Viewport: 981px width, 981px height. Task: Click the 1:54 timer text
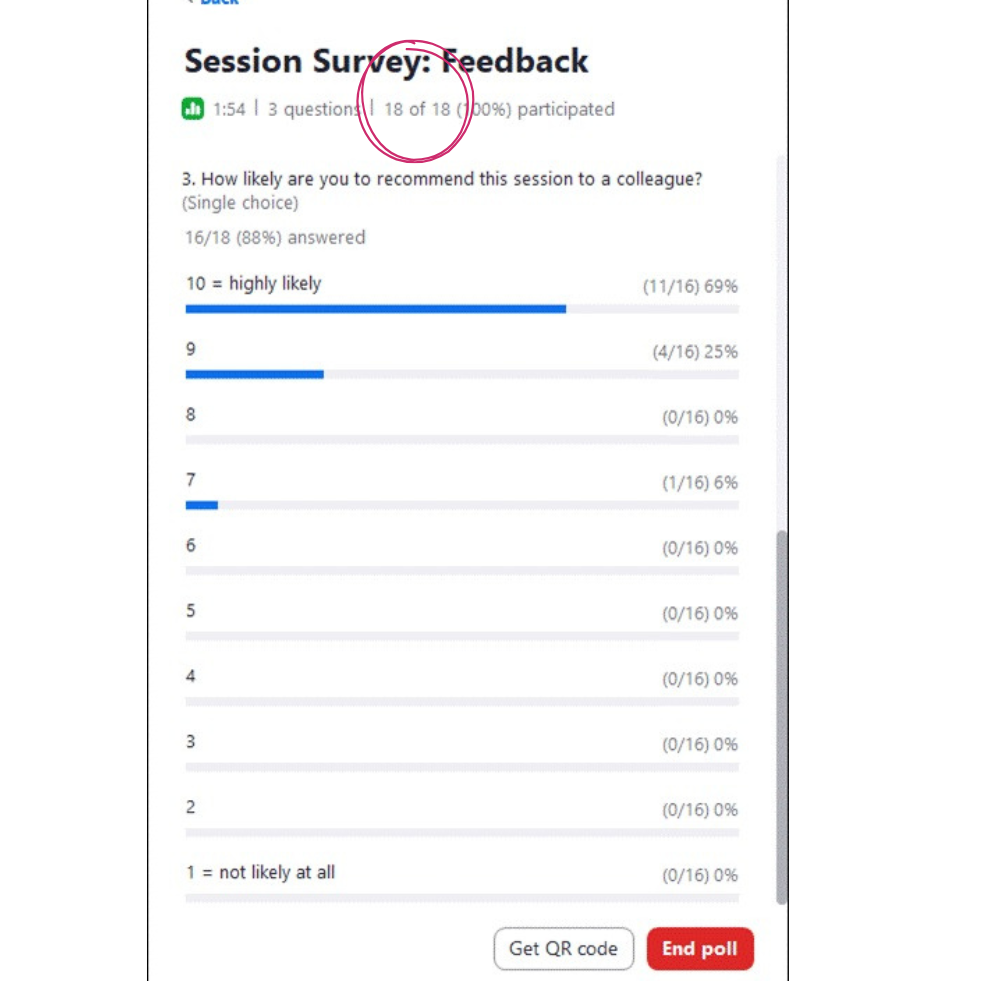coord(229,109)
